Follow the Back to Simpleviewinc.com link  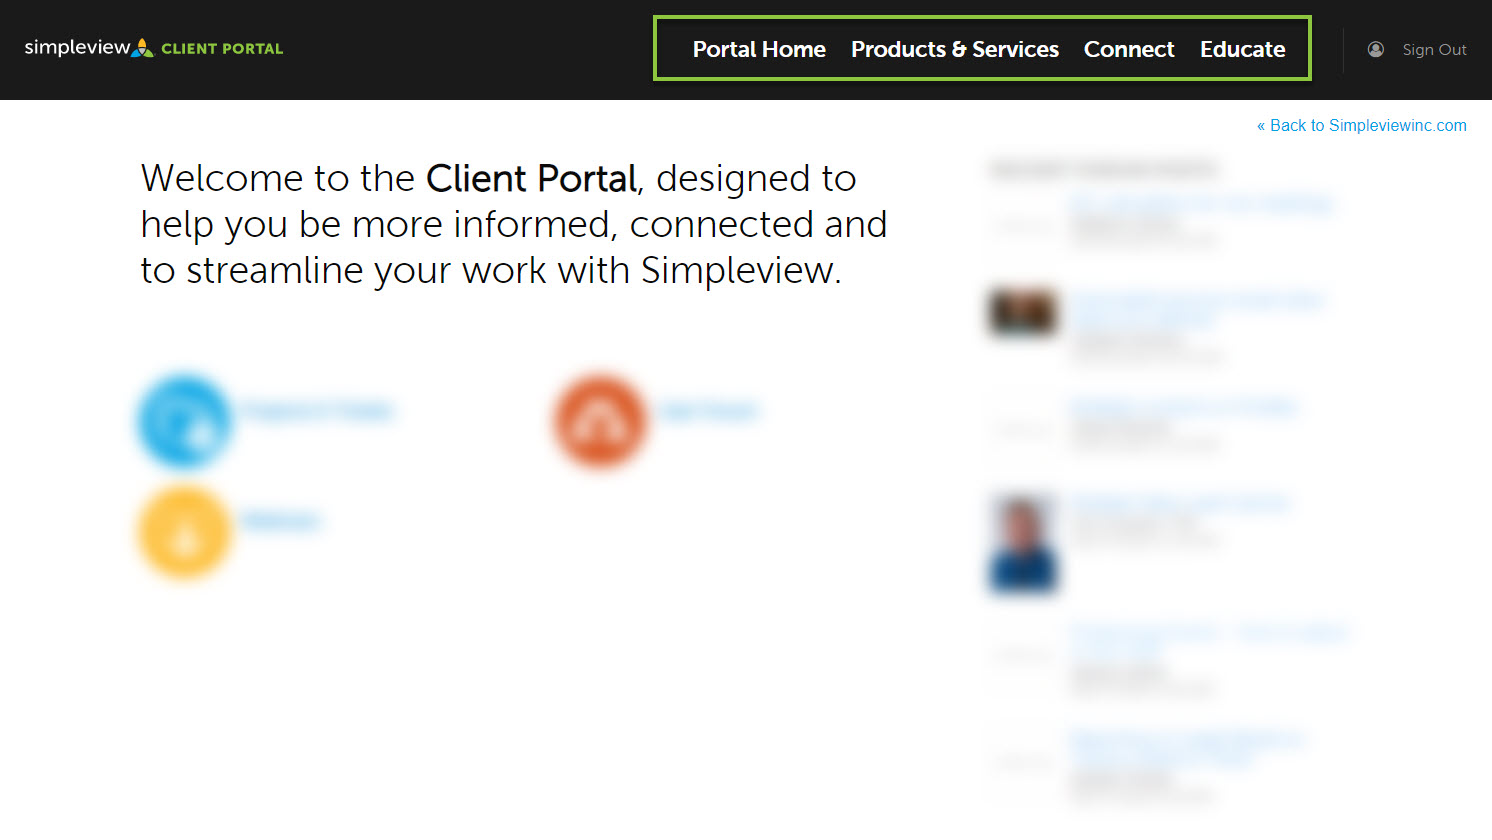tap(1362, 125)
